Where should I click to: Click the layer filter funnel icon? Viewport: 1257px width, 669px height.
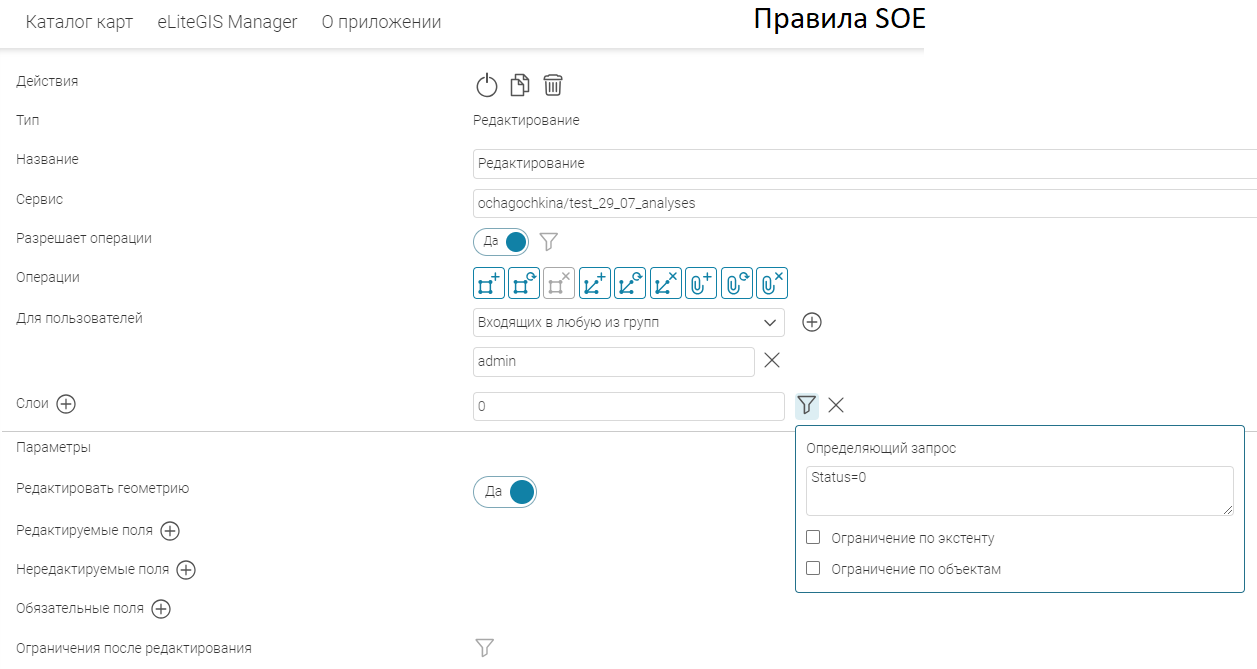(x=807, y=405)
